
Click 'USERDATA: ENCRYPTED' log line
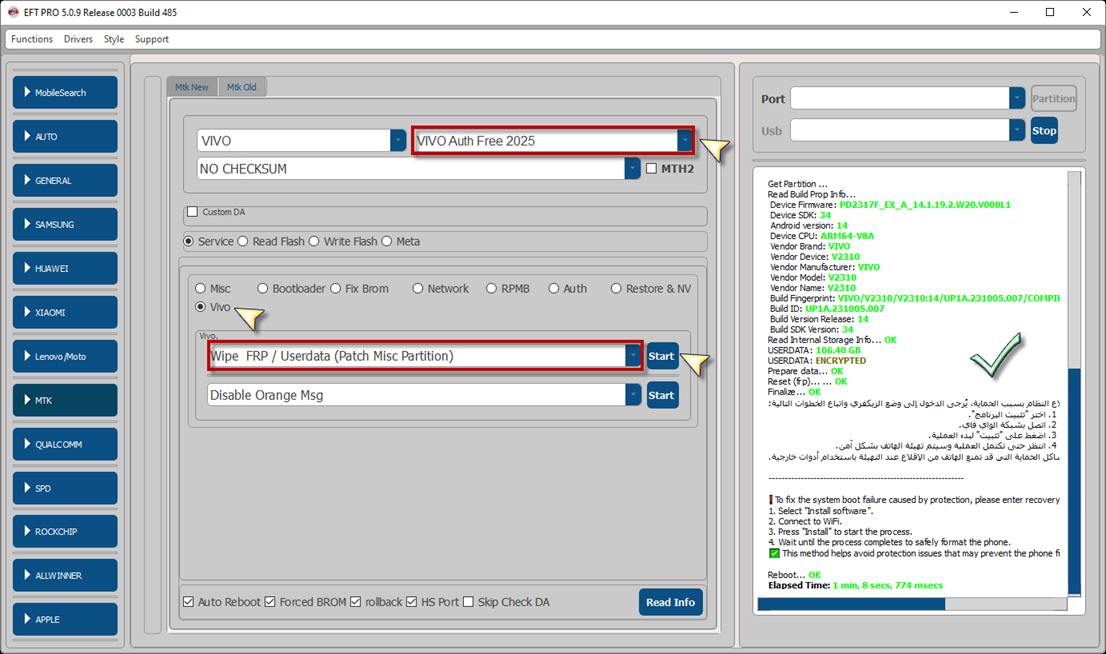(x=817, y=361)
